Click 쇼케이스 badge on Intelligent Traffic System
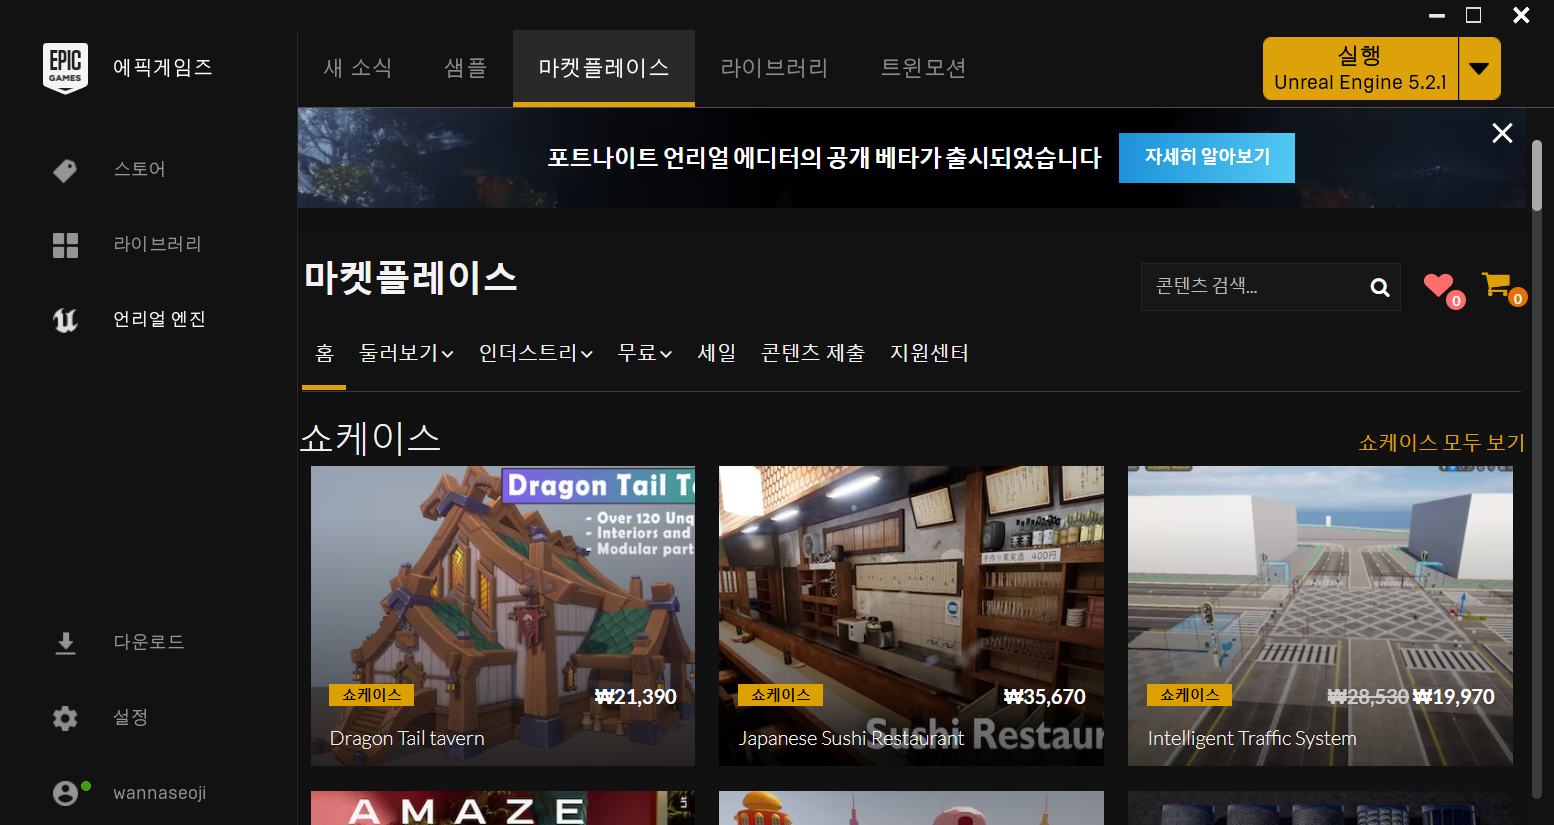 click(1189, 695)
